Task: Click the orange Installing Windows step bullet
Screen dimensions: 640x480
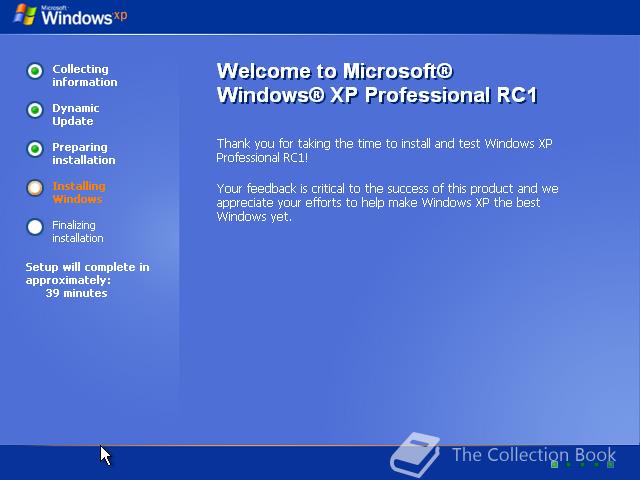Action: click(x=35, y=188)
